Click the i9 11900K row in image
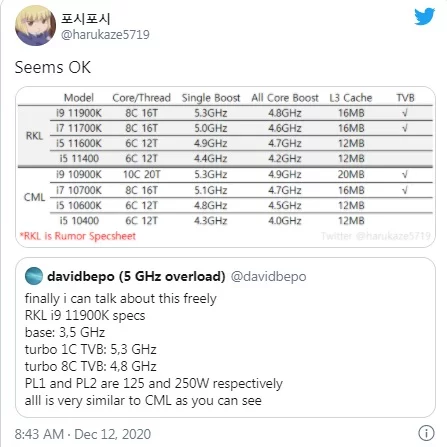447x447 pixels. pos(242,113)
